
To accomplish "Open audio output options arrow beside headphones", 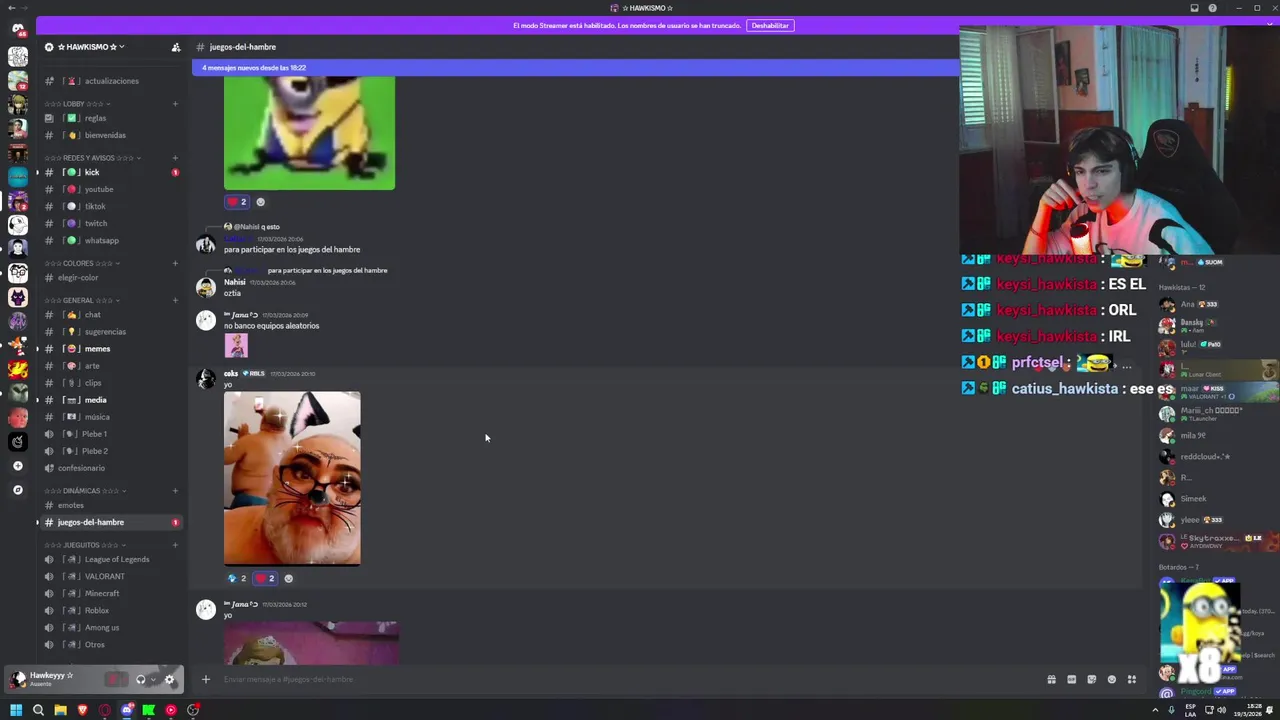I will [152, 680].
